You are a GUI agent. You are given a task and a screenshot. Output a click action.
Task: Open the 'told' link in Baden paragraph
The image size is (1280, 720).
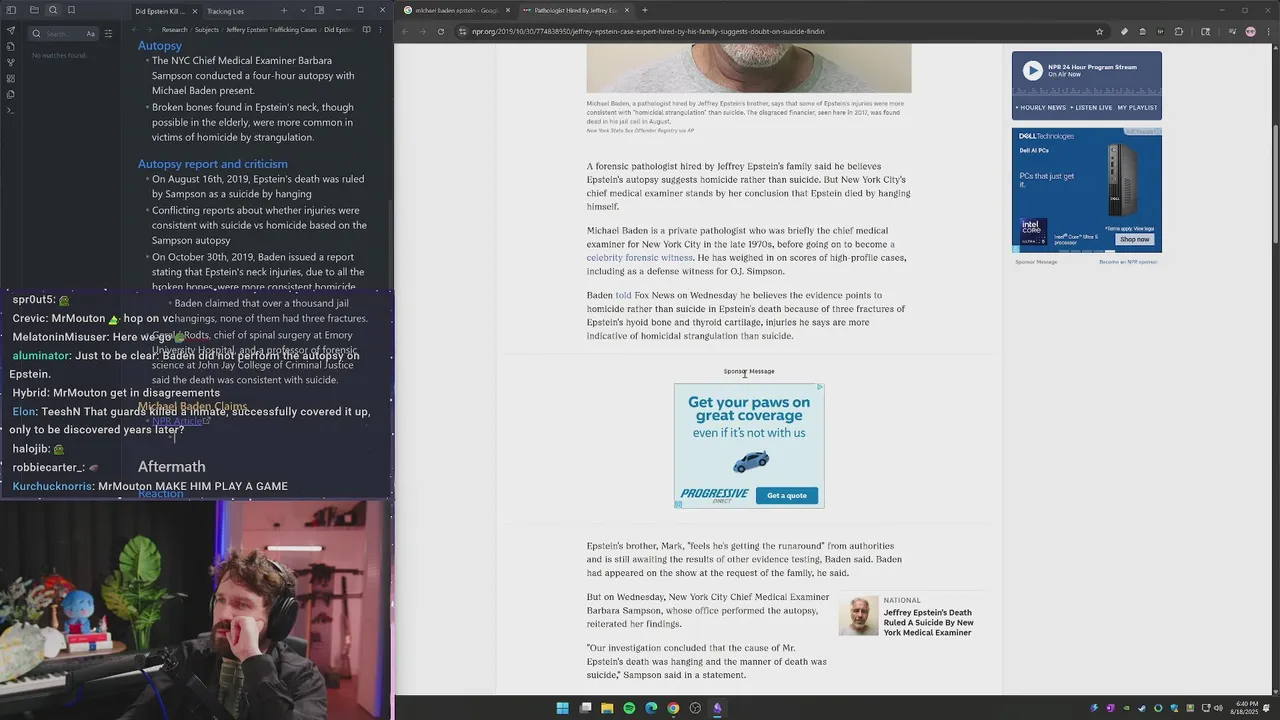[x=623, y=296]
